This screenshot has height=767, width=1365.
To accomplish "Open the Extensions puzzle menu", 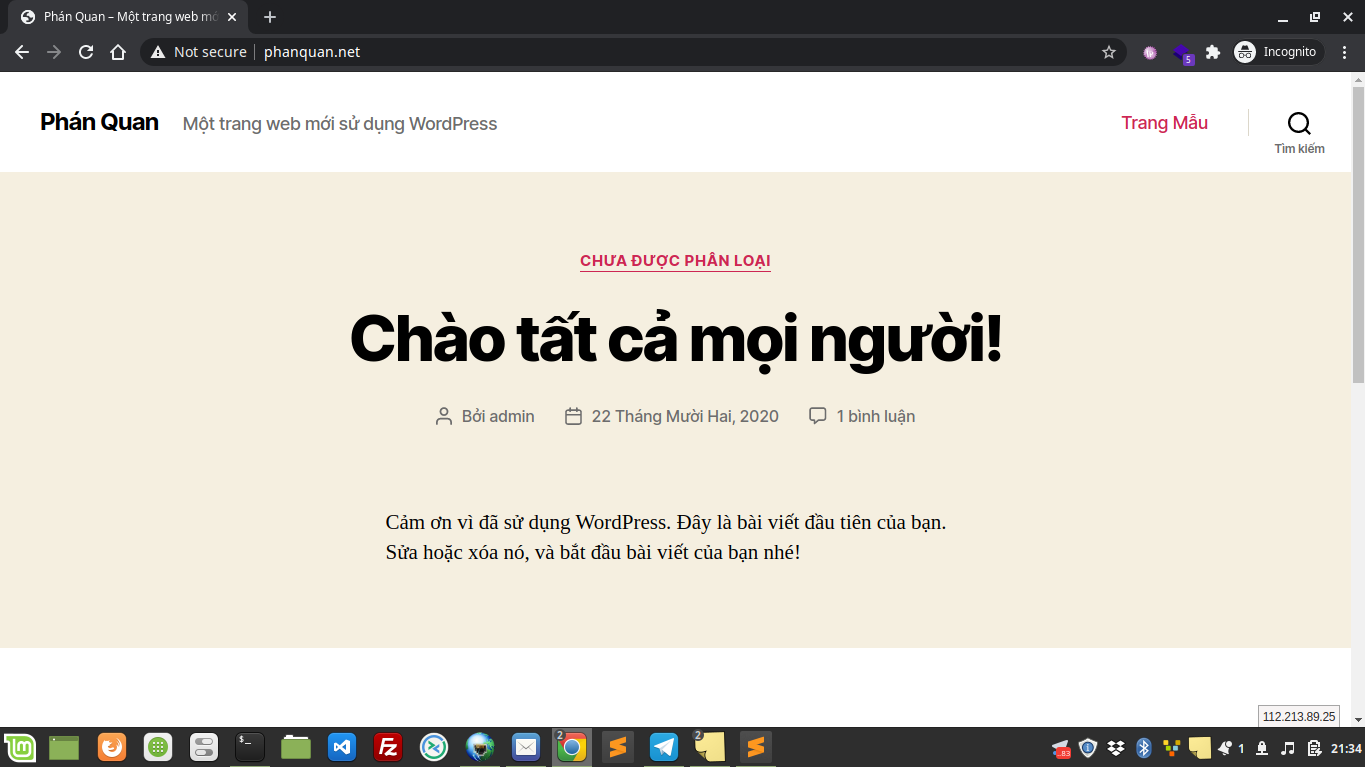I will (1213, 52).
